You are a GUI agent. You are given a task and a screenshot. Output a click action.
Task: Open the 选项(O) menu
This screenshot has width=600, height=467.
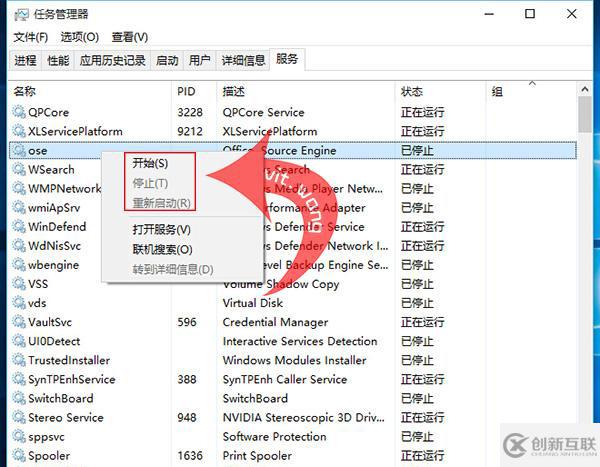pyautogui.click(x=80, y=37)
